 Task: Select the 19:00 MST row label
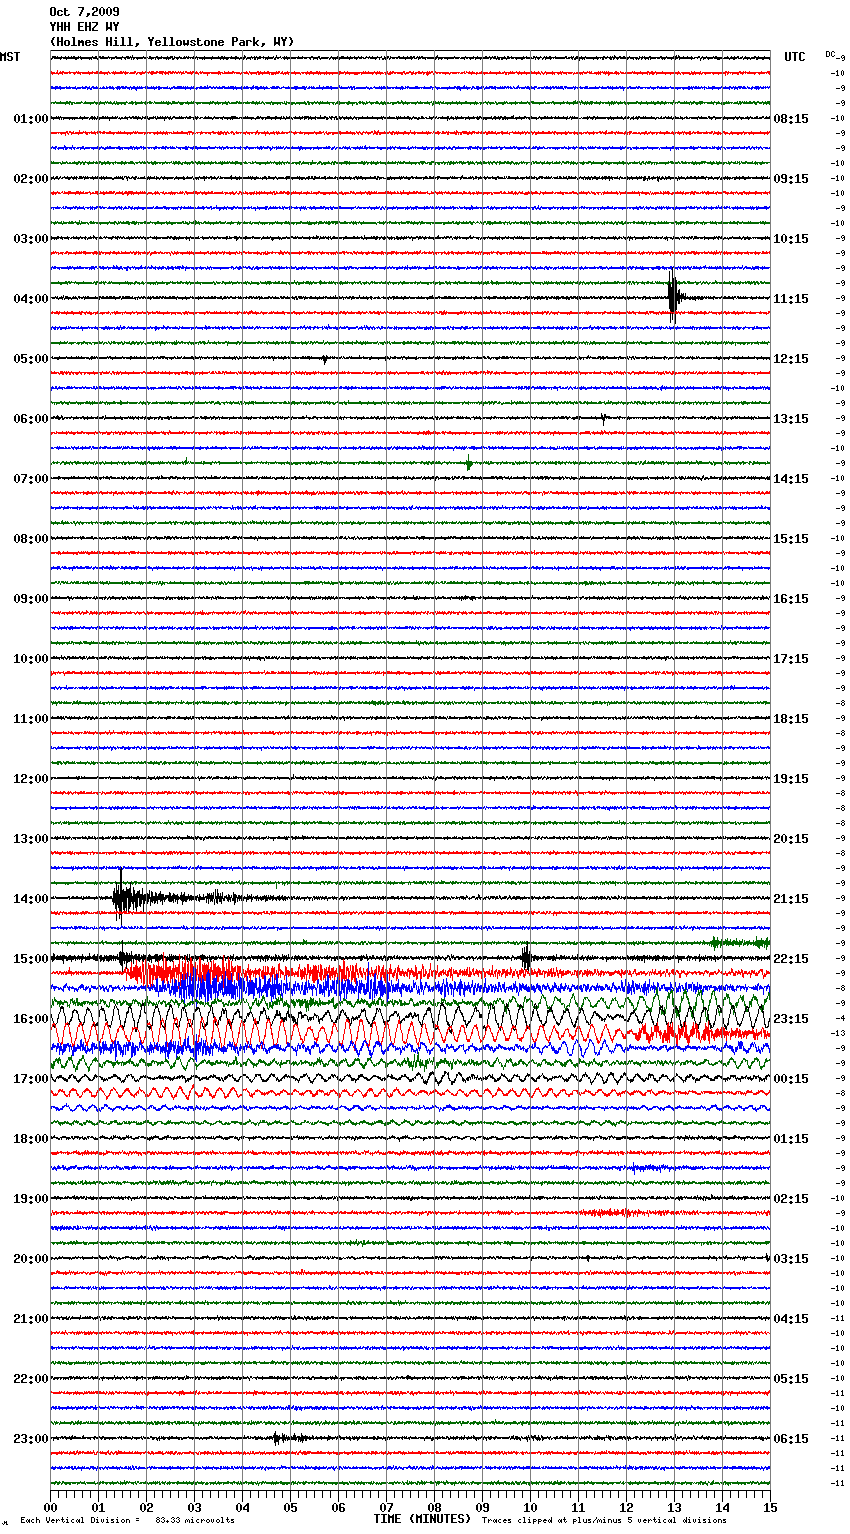click(30, 1199)
